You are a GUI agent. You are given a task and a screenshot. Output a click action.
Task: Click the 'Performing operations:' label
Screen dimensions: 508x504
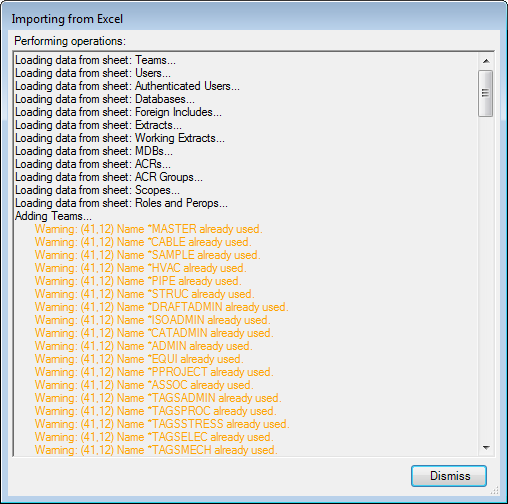[x=70, y=41]
